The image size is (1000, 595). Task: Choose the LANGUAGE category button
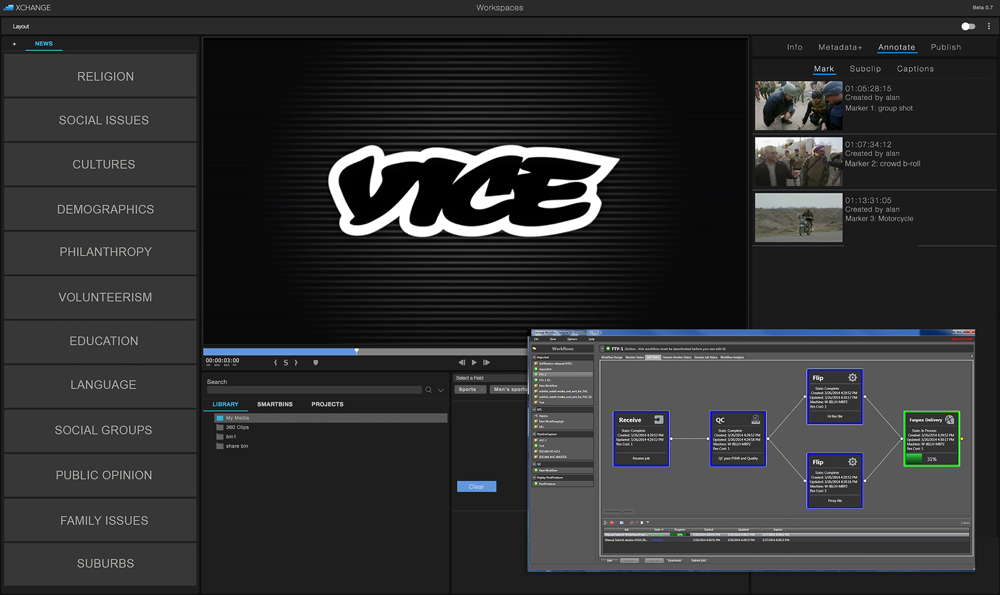click(x=101, y=385)
